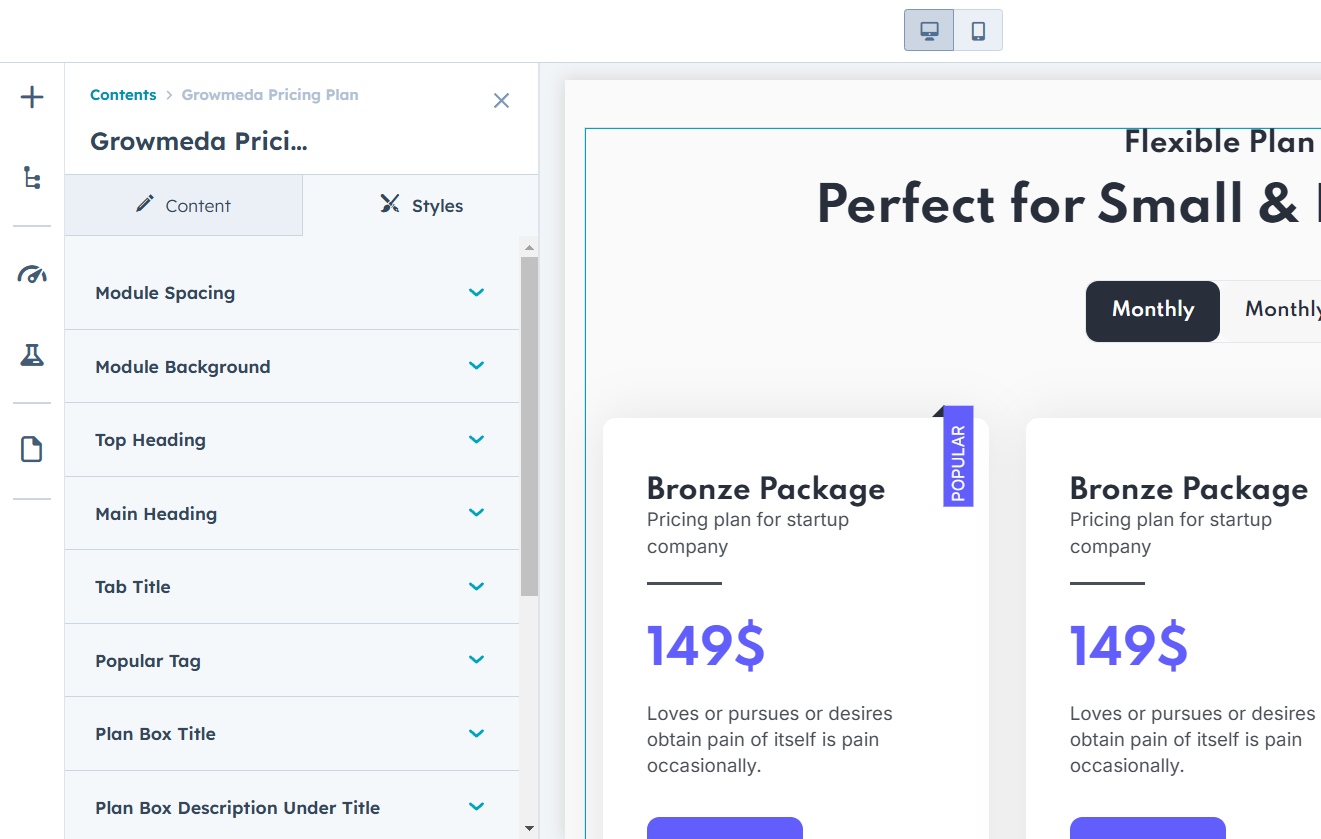Switch to mobile preview view
Image resolution: width=1321 pixels, height=839 pixels.
[978, 30]
